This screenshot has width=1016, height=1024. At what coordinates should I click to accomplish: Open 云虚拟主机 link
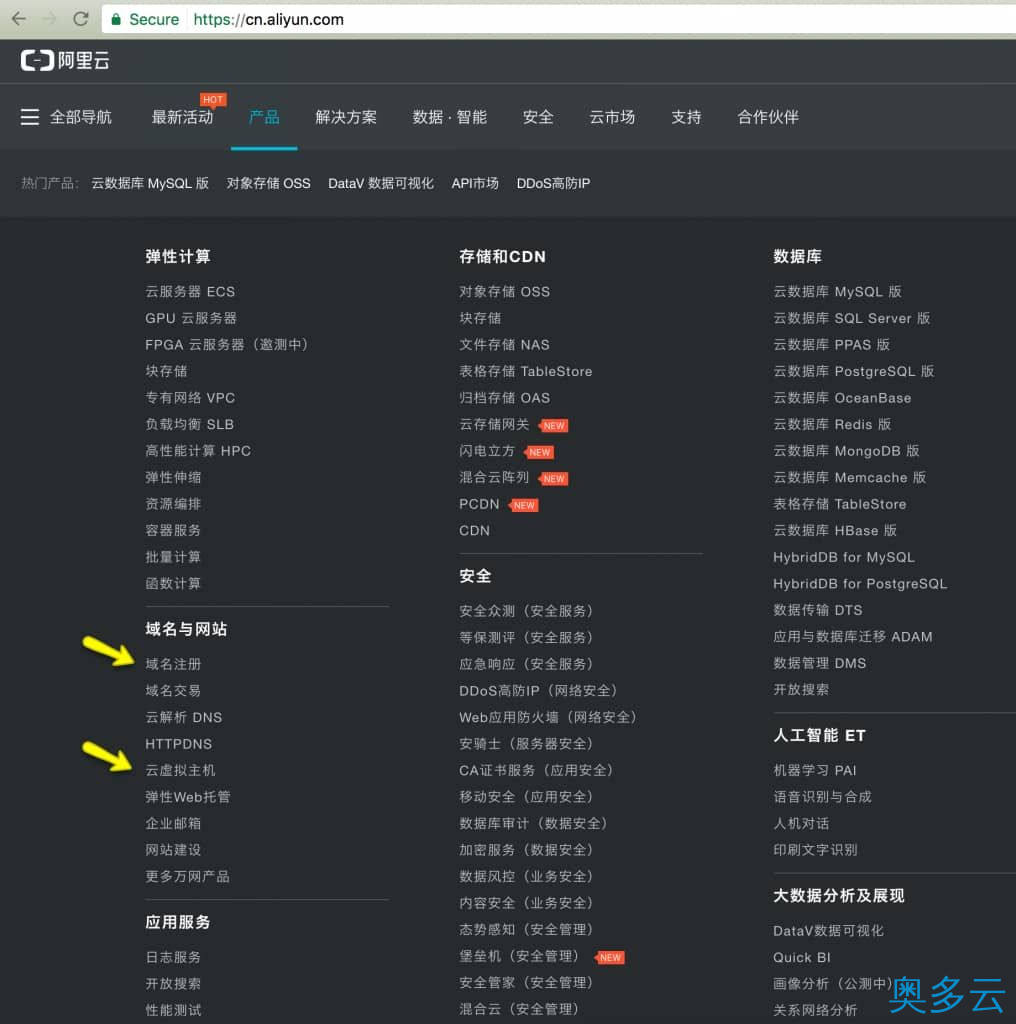click(180, 771)
